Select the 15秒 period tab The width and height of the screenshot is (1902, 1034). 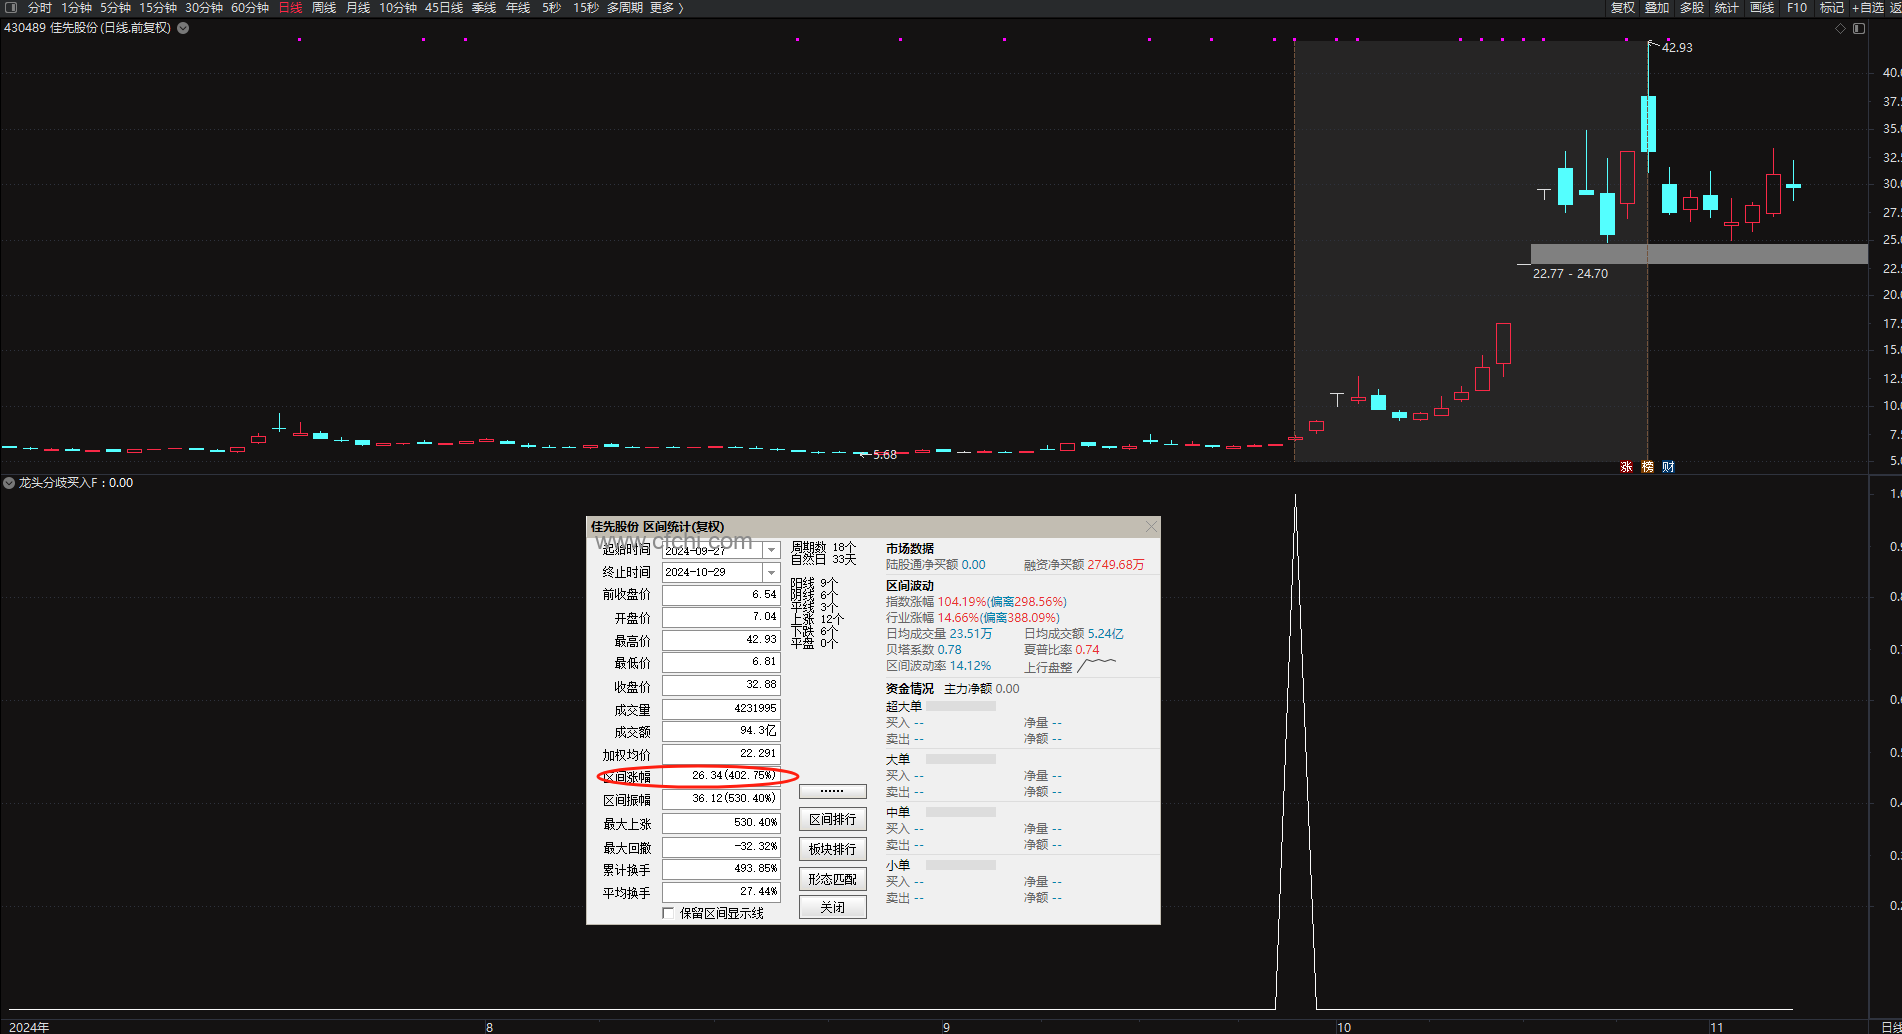point(586,7)
